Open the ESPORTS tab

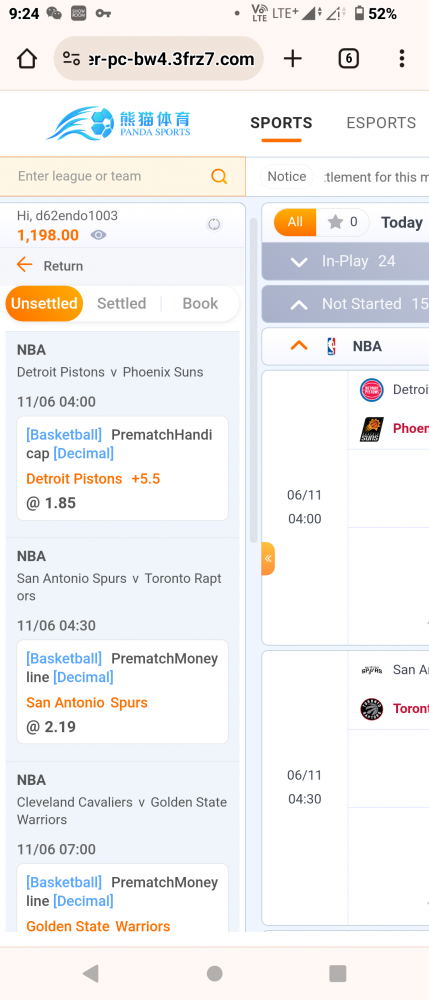[x=381, y=122]
